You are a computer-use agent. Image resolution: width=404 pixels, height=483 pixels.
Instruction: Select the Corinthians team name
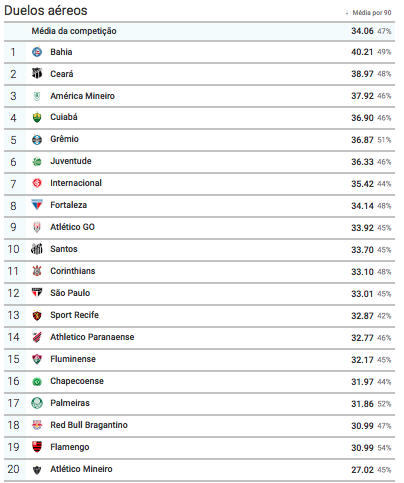[x=73, y=271]
